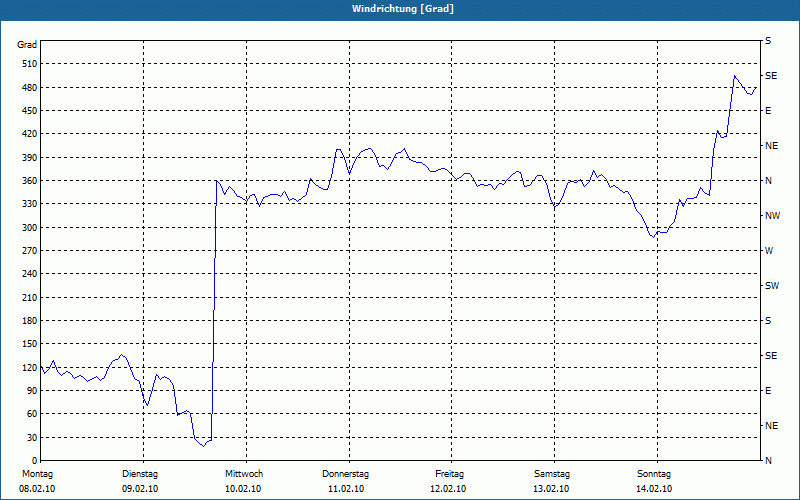This screenshot has height=500, width=800.
Task: Click the 300 value on the Grad axis
Action: click(x=29, y=228)
